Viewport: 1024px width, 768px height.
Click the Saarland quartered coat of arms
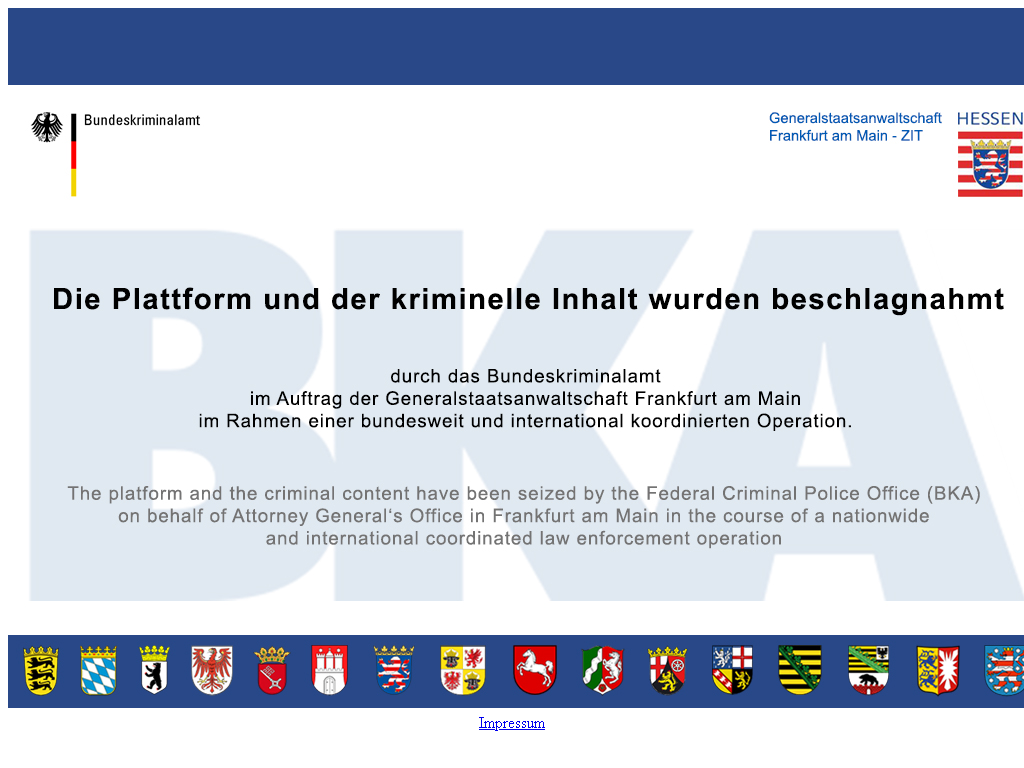click(732, 670)
